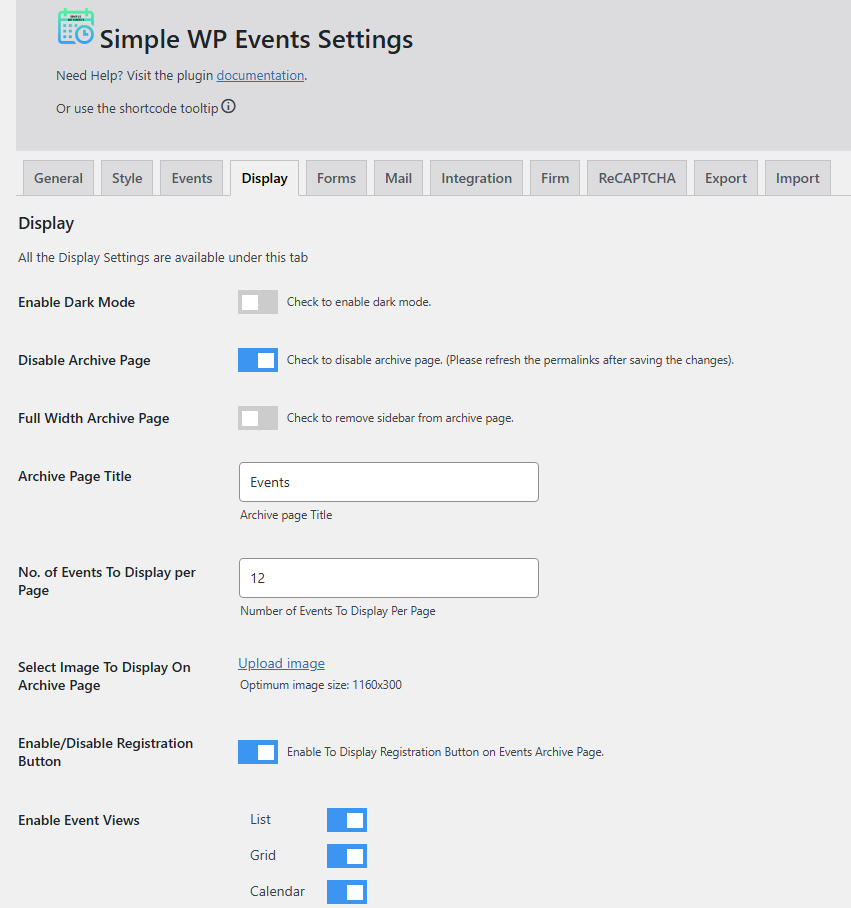Click 'Number of Events To Display Per Page' hint

coord(338,611)
